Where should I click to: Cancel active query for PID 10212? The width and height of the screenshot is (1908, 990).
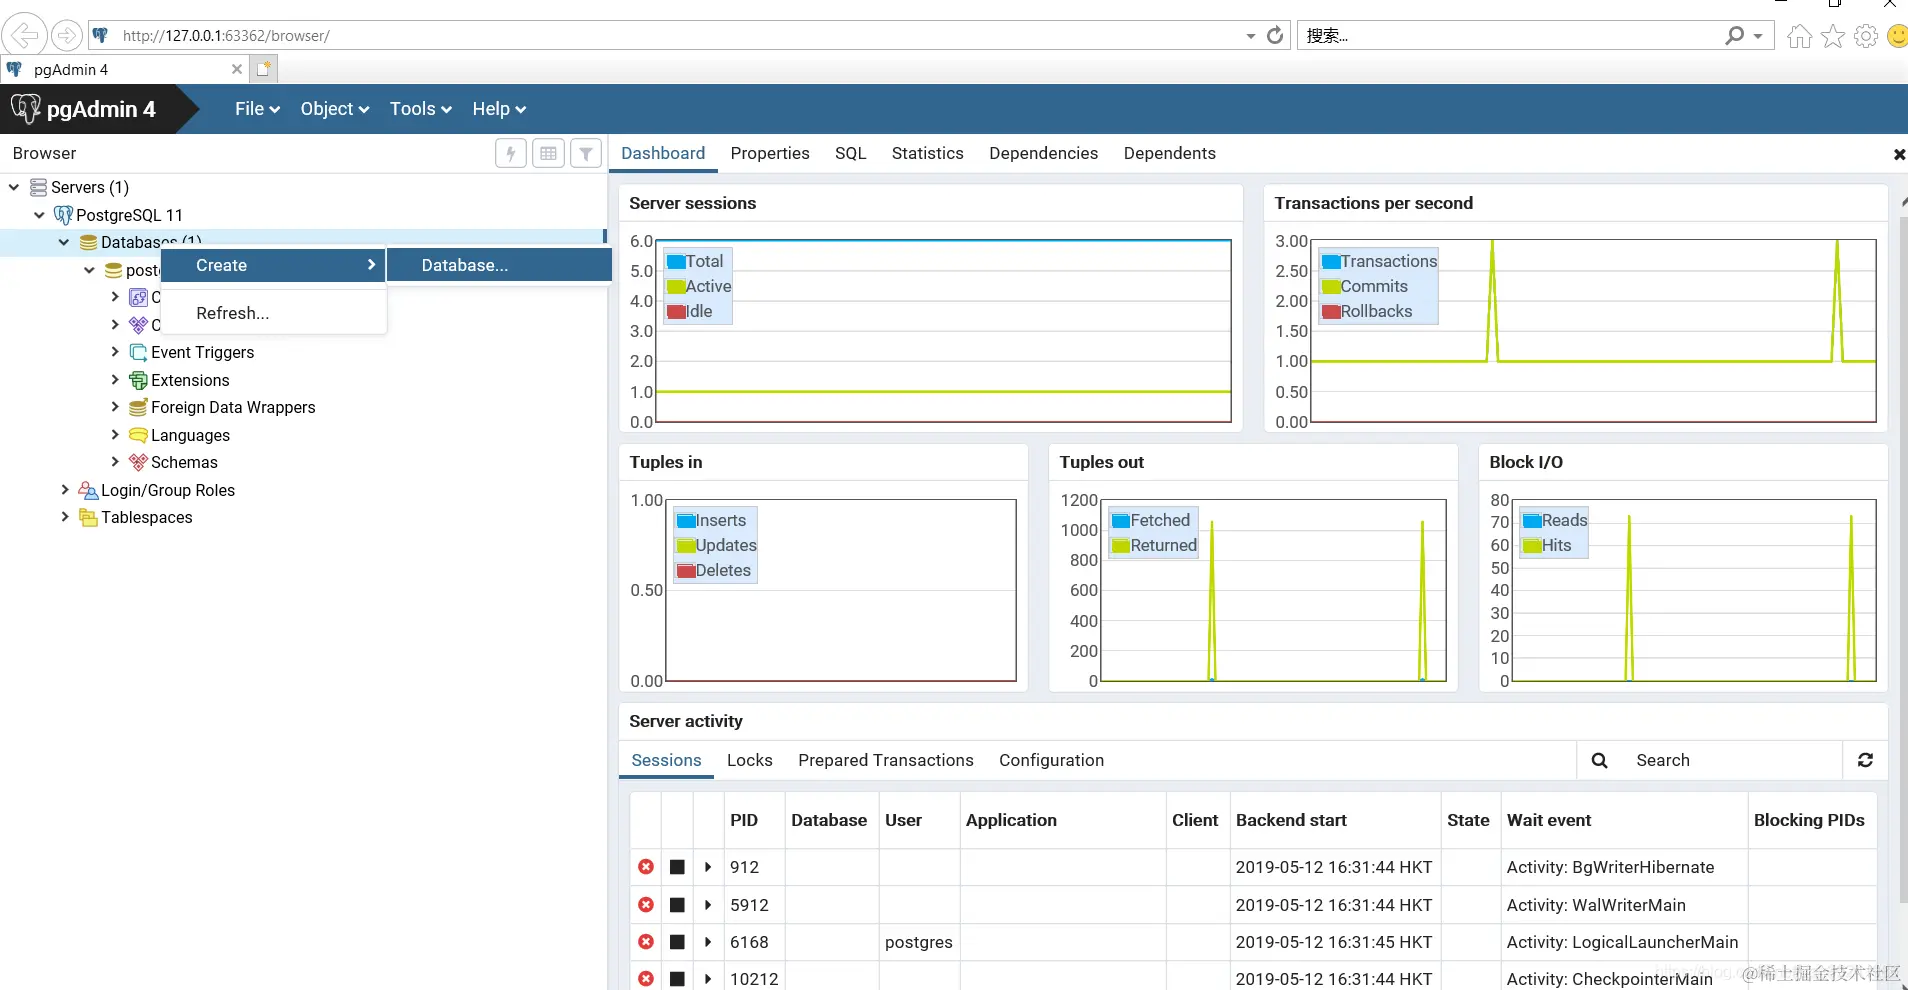point(677,979)
